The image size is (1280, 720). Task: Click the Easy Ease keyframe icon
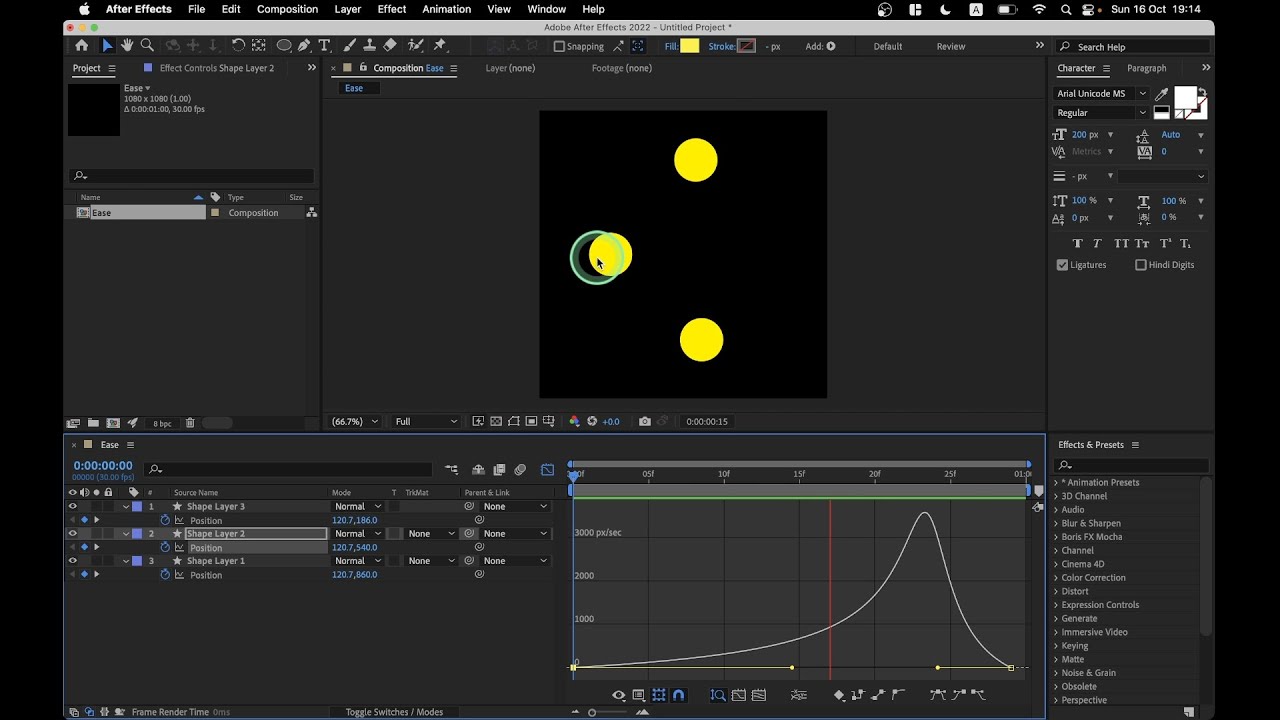tap(939, 695)
